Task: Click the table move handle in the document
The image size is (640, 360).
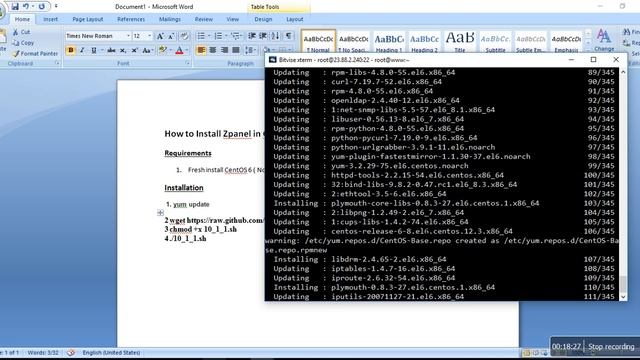Action: [x=160, y=213]
